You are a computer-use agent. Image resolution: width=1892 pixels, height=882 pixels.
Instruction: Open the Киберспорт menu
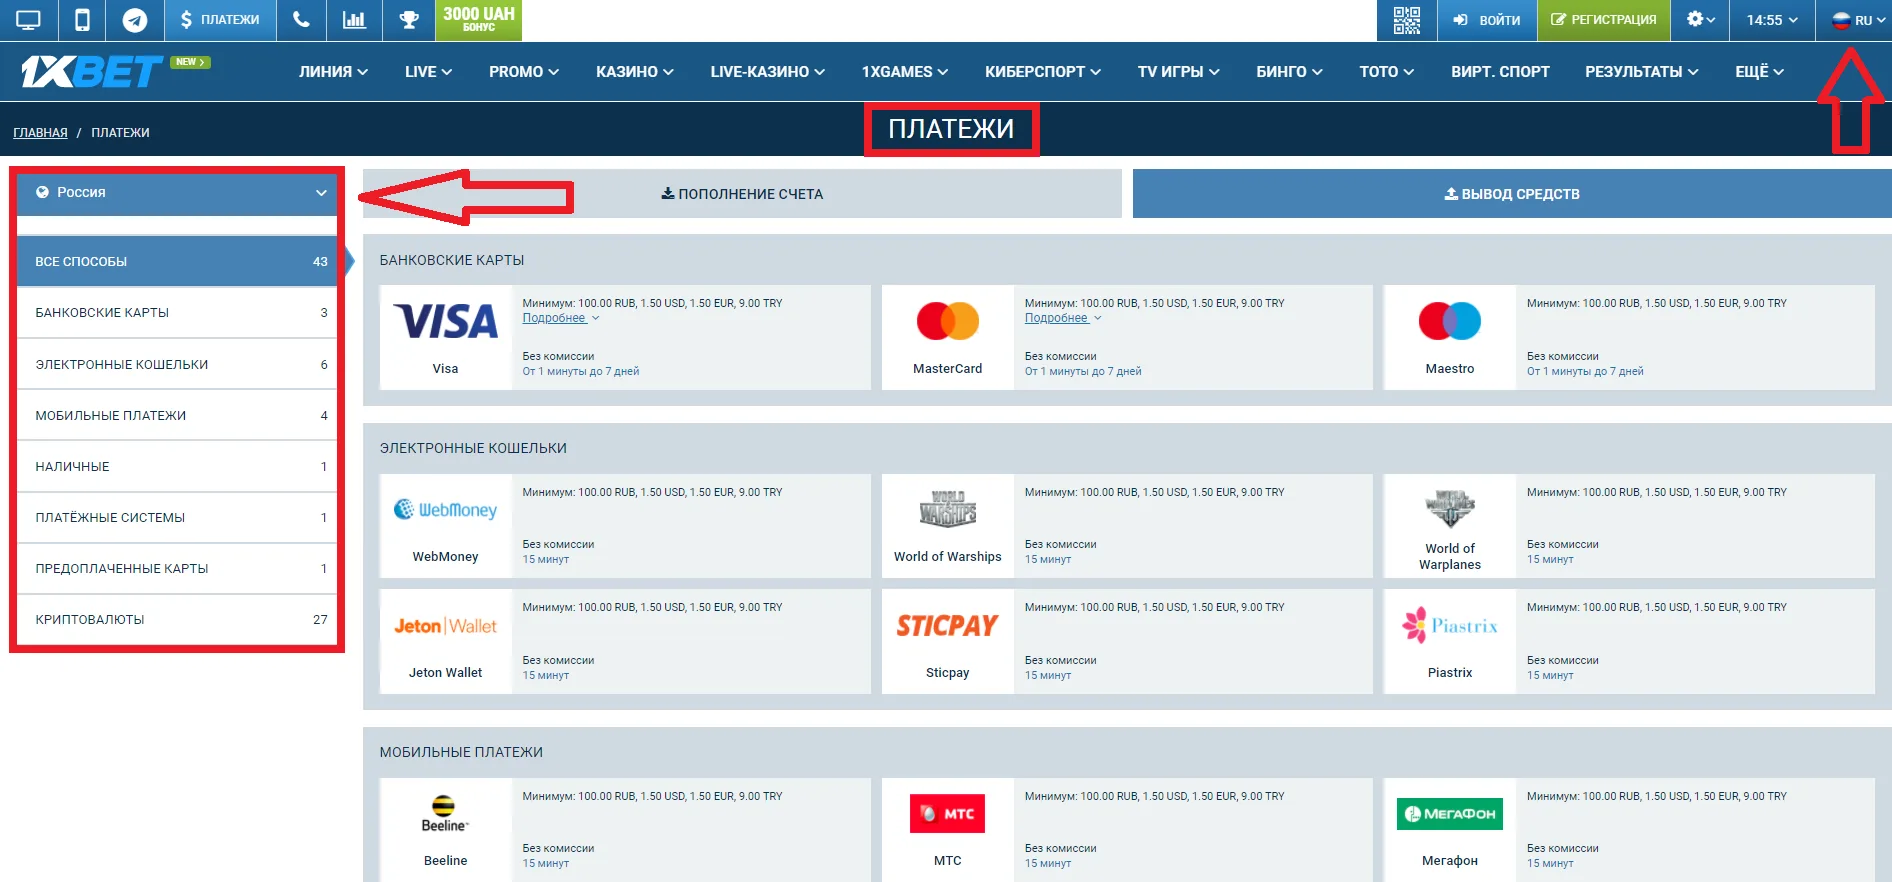[1043, 72]
